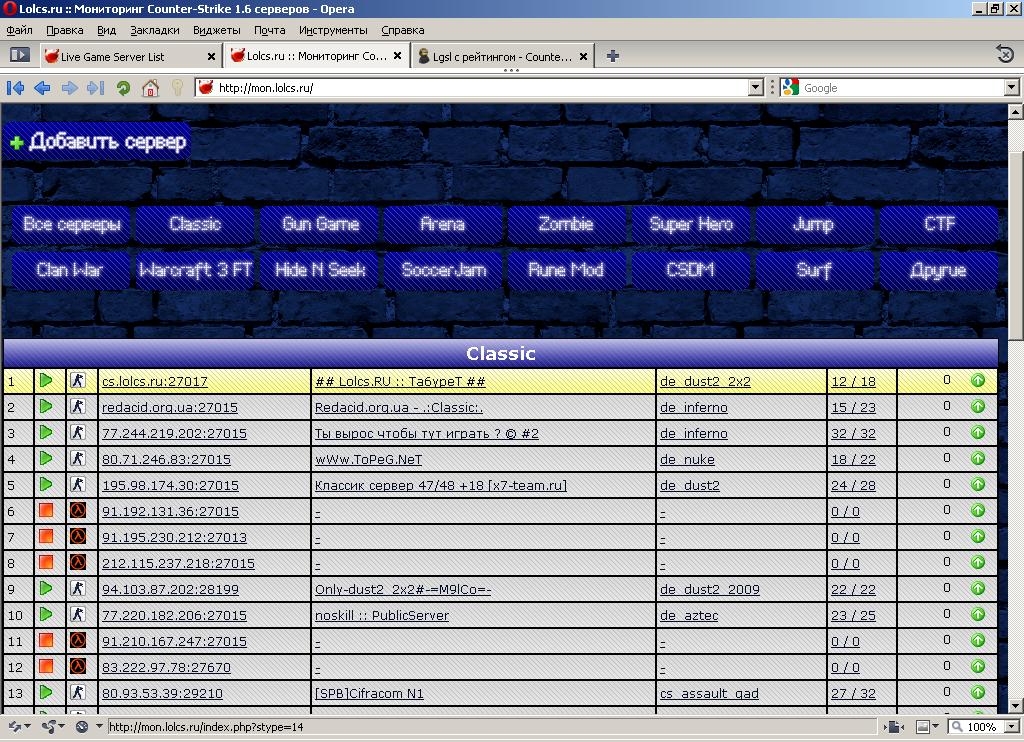1024x742 pixels.
Task: Click Half-Life icon for 91.195.230.212 row
Action: [78, 536]
